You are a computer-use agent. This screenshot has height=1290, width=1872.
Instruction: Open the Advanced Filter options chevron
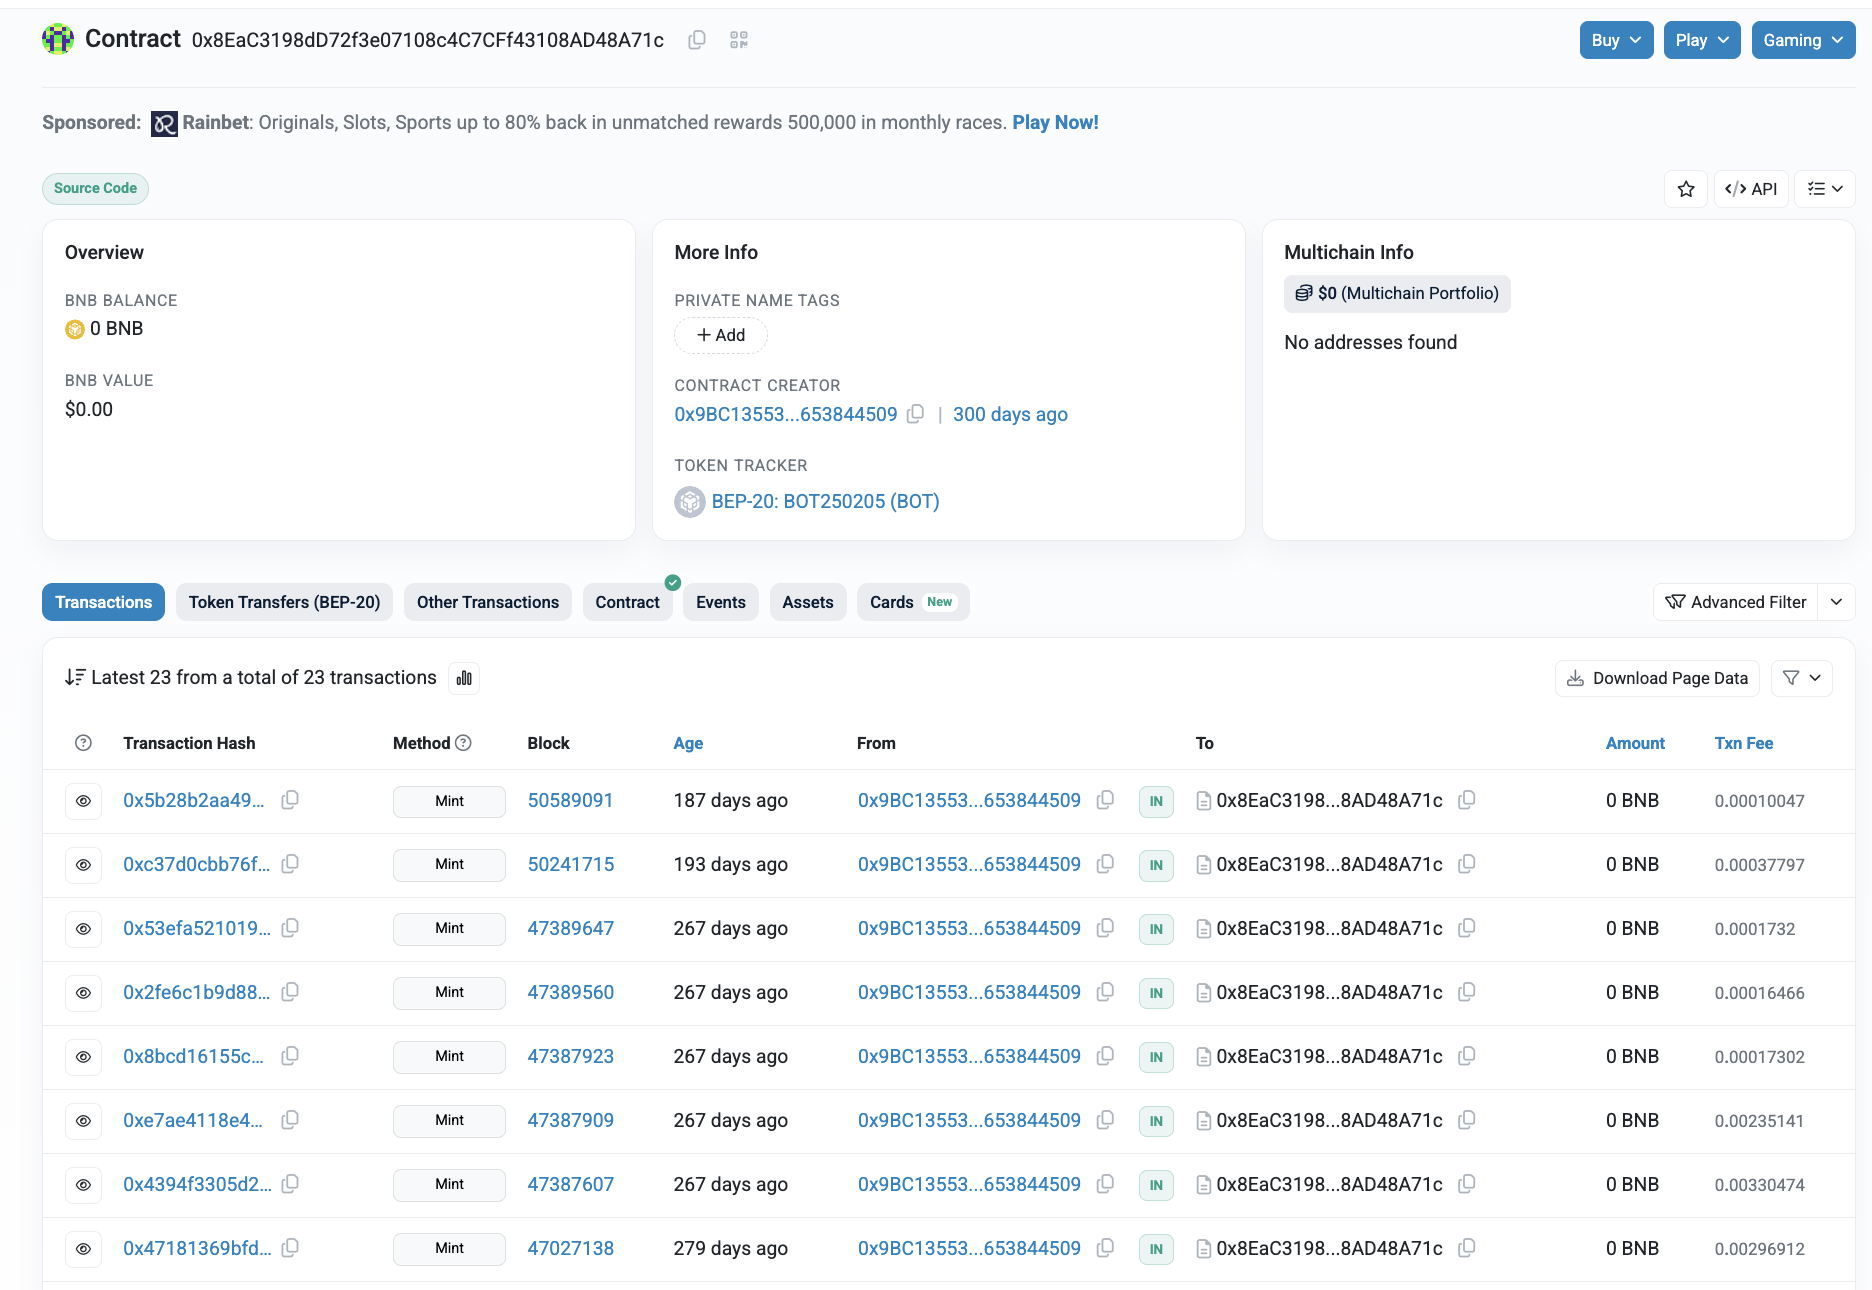[x=1837, y=602]
